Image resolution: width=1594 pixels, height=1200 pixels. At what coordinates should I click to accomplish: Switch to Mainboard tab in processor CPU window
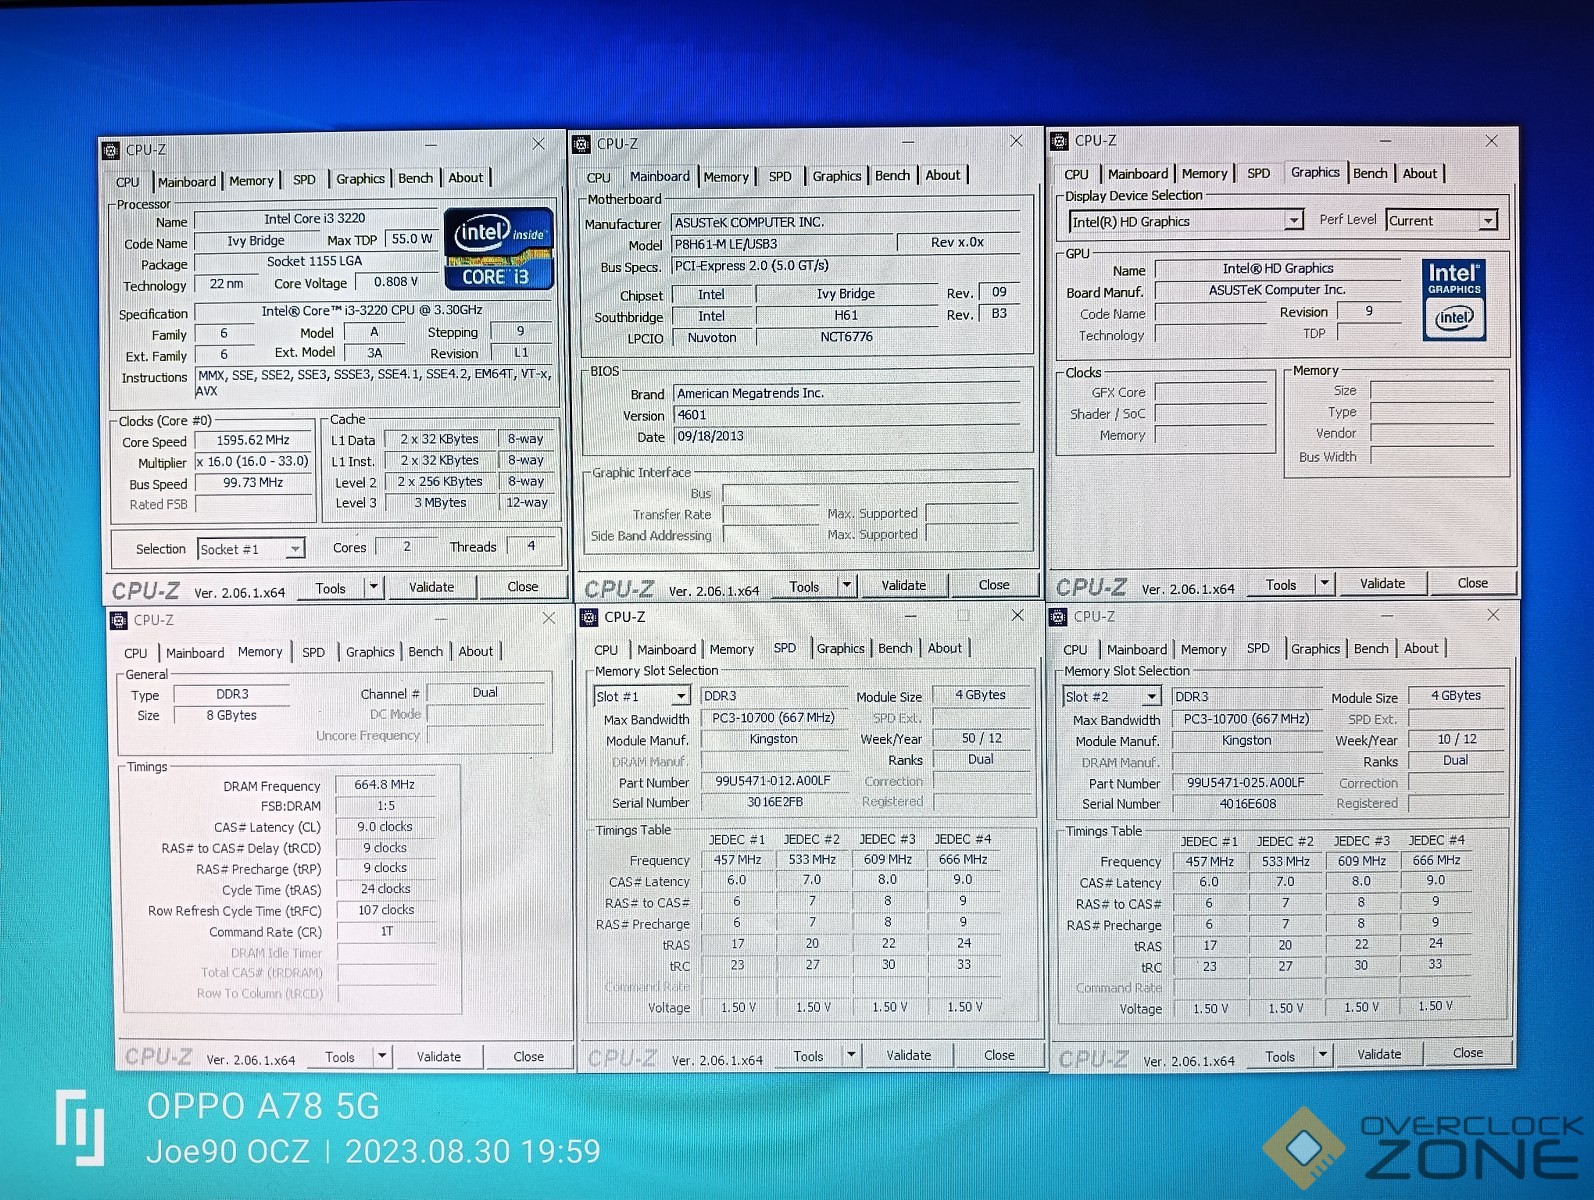point(187,181)
